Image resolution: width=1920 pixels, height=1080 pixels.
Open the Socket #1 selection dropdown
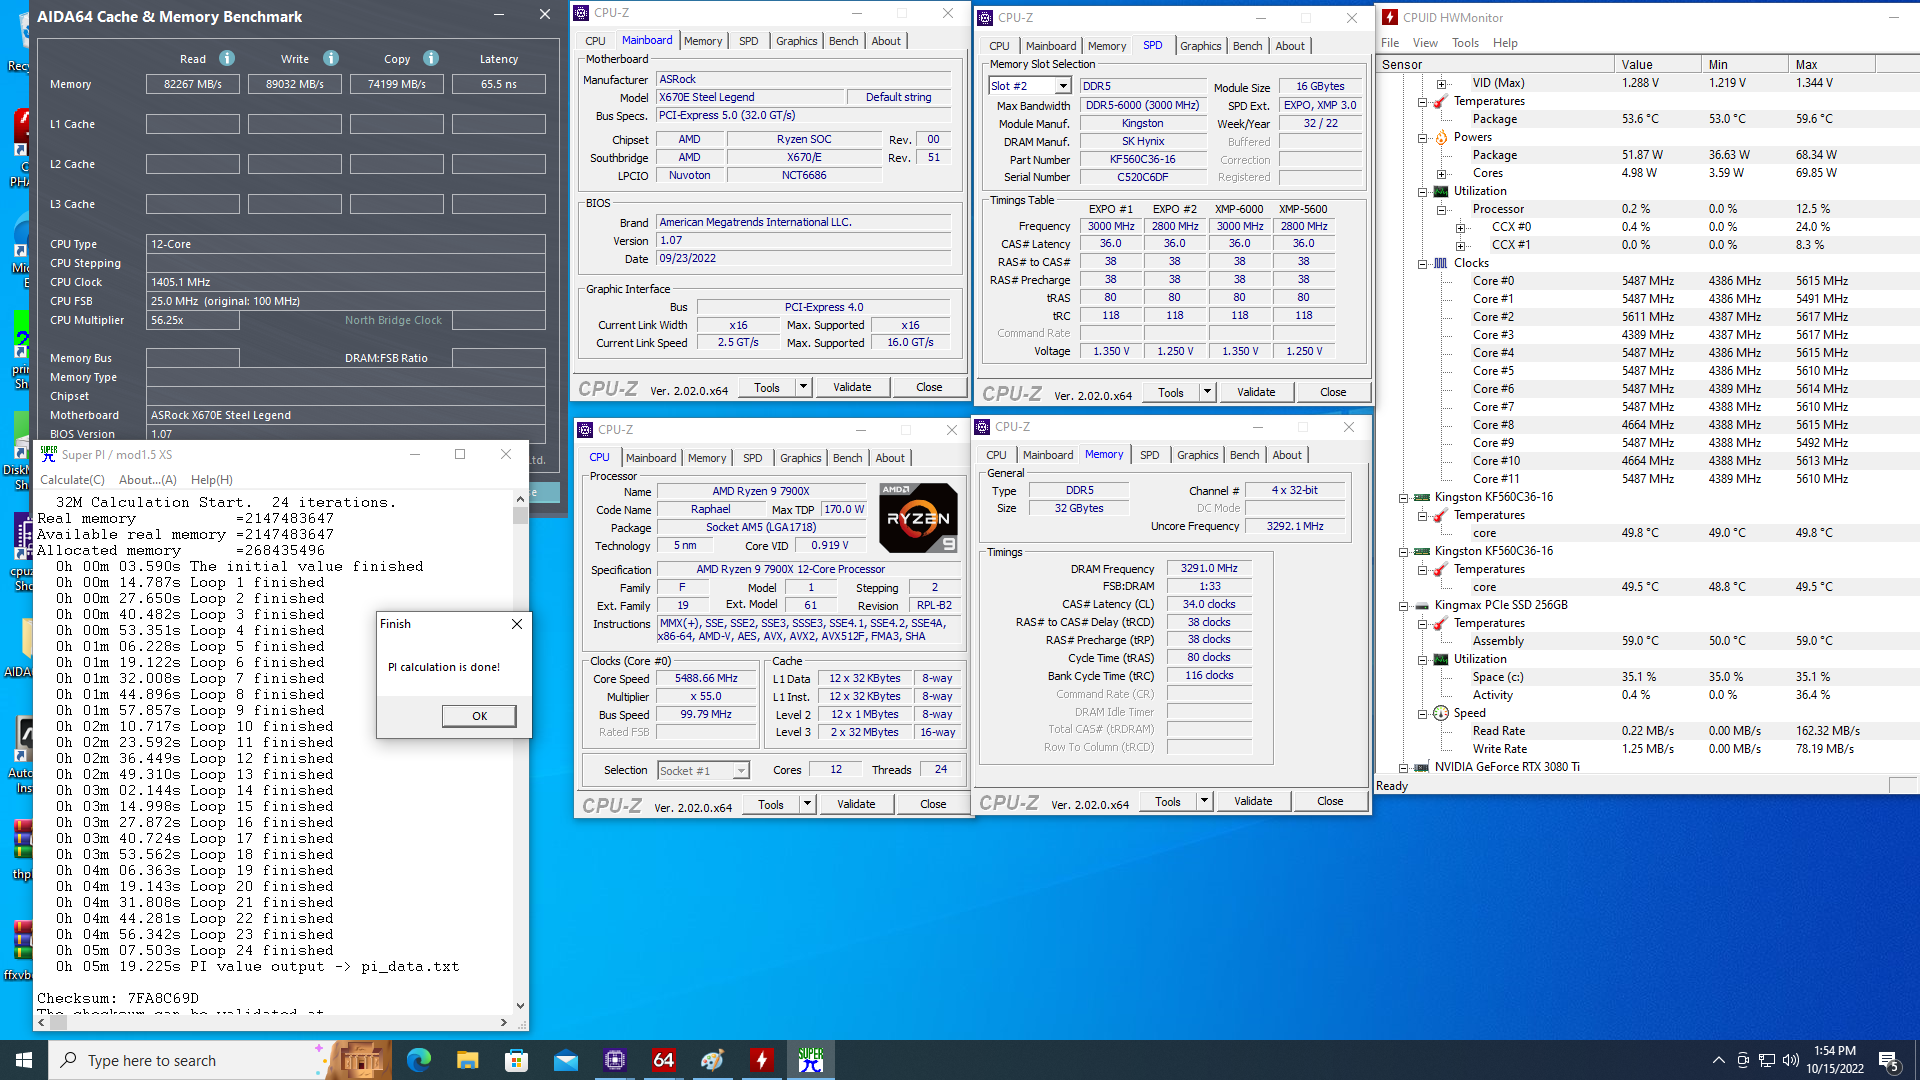740,771
